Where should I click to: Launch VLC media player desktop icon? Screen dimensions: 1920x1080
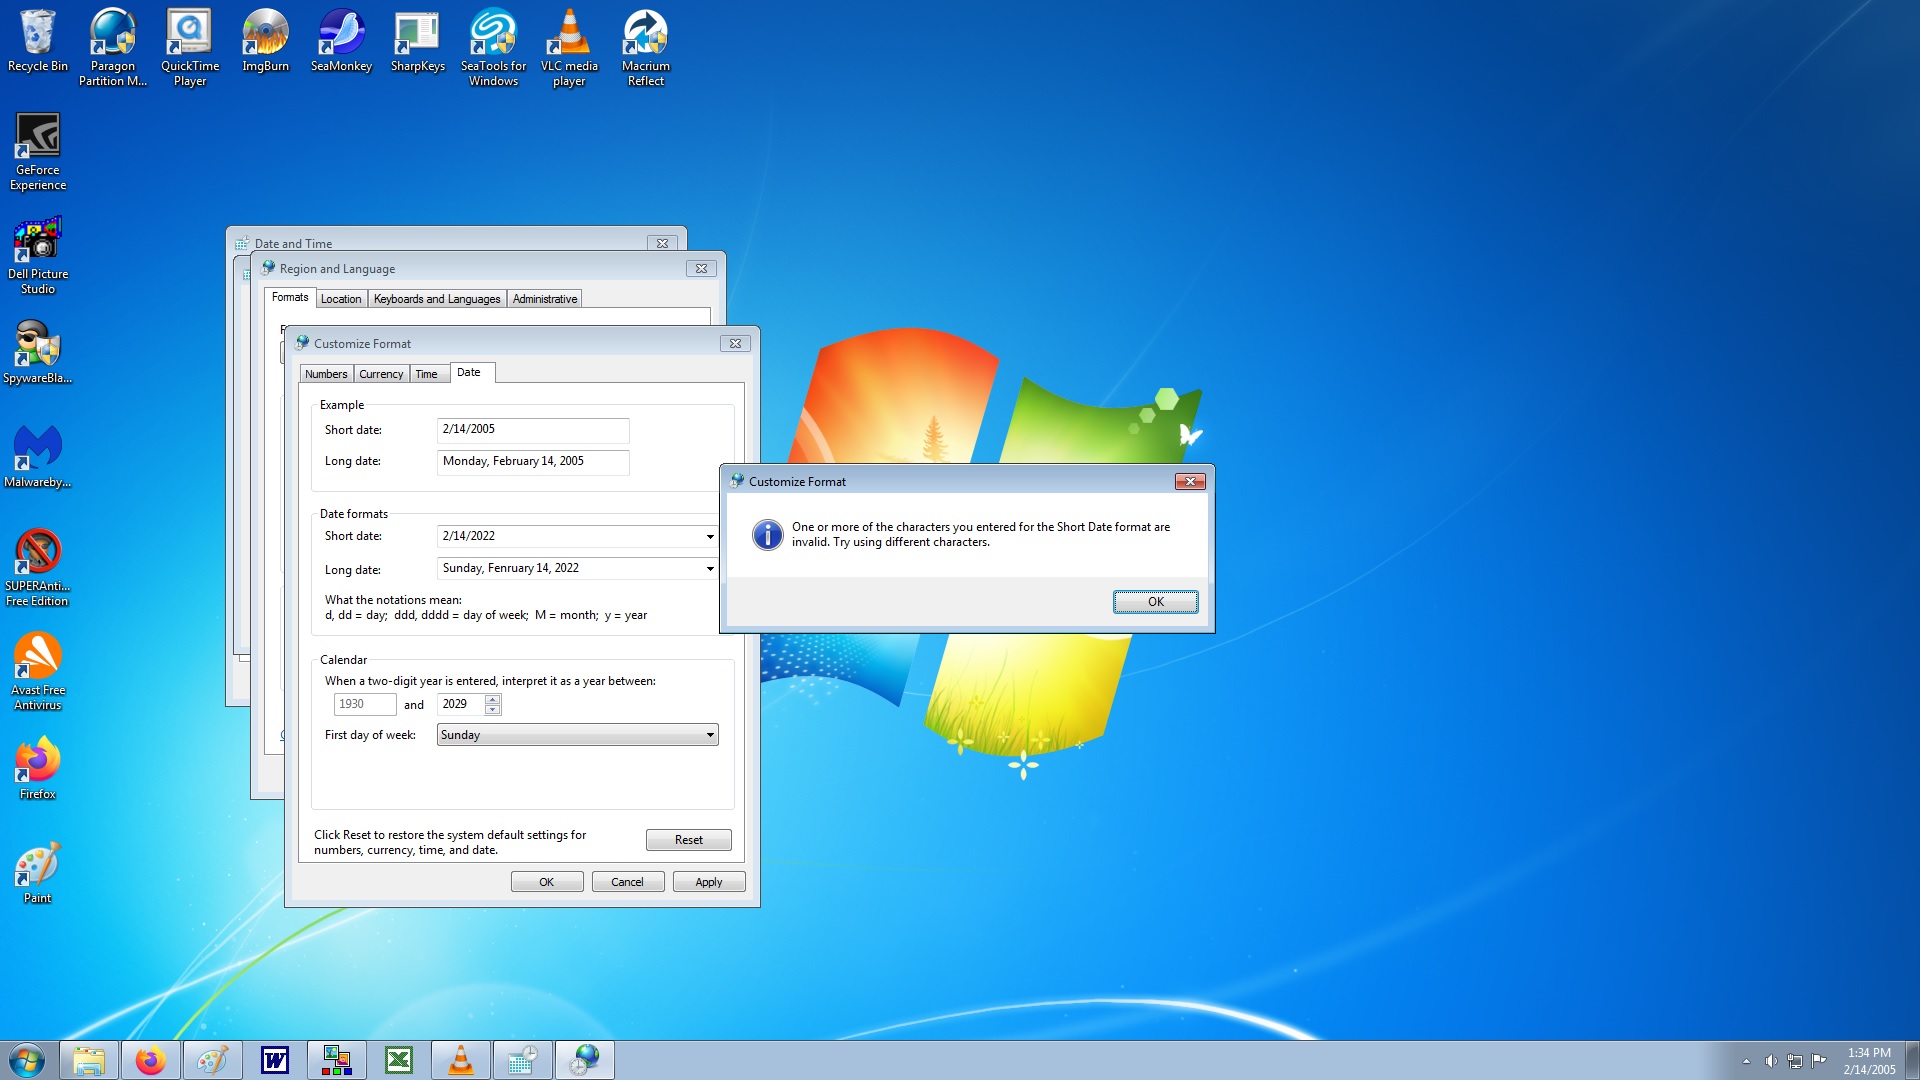click(x=569, y=48)
